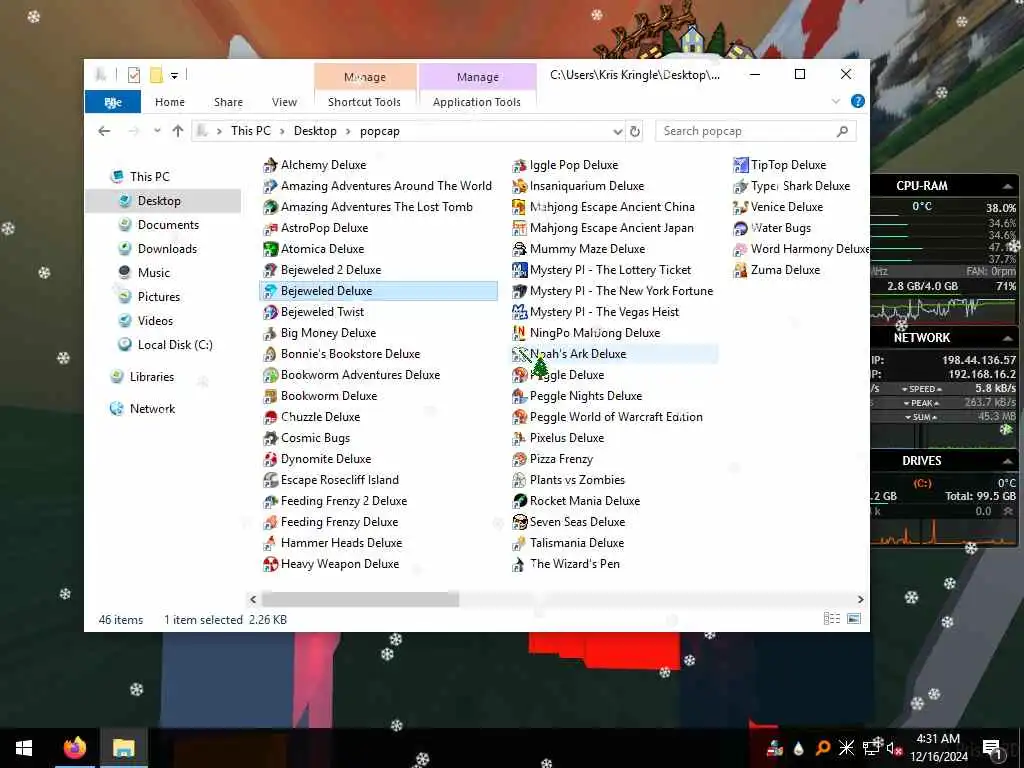Select the AstroPop Deluxe icon

[270, 229]
